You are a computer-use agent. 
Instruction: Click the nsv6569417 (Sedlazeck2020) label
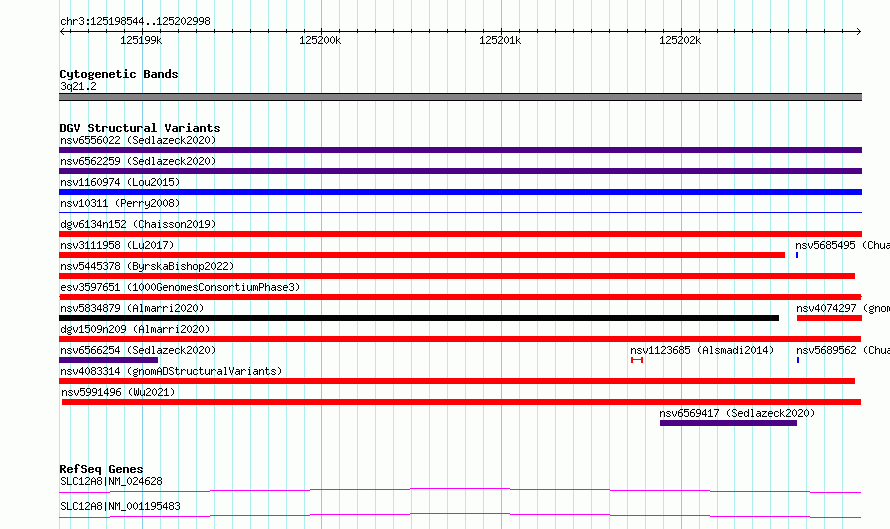pos(737,413)
